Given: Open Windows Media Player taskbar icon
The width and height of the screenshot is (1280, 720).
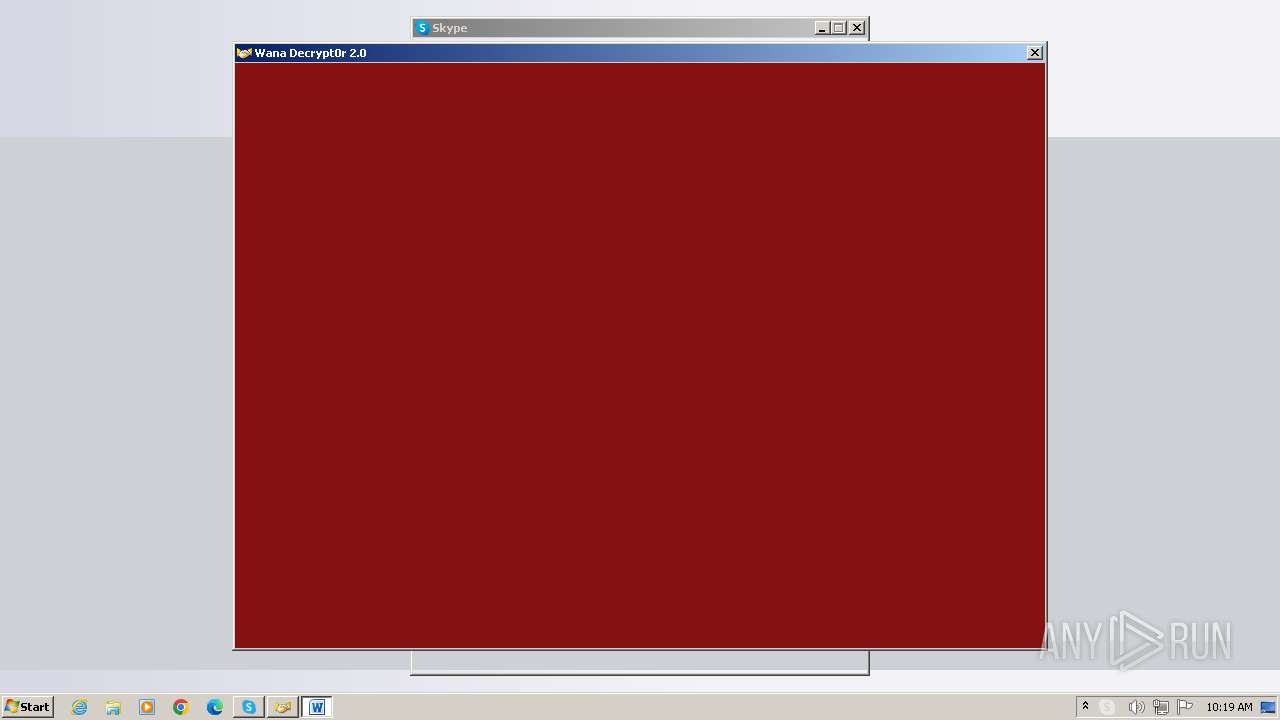Looking at the screenshot, I should pos(147,707).
